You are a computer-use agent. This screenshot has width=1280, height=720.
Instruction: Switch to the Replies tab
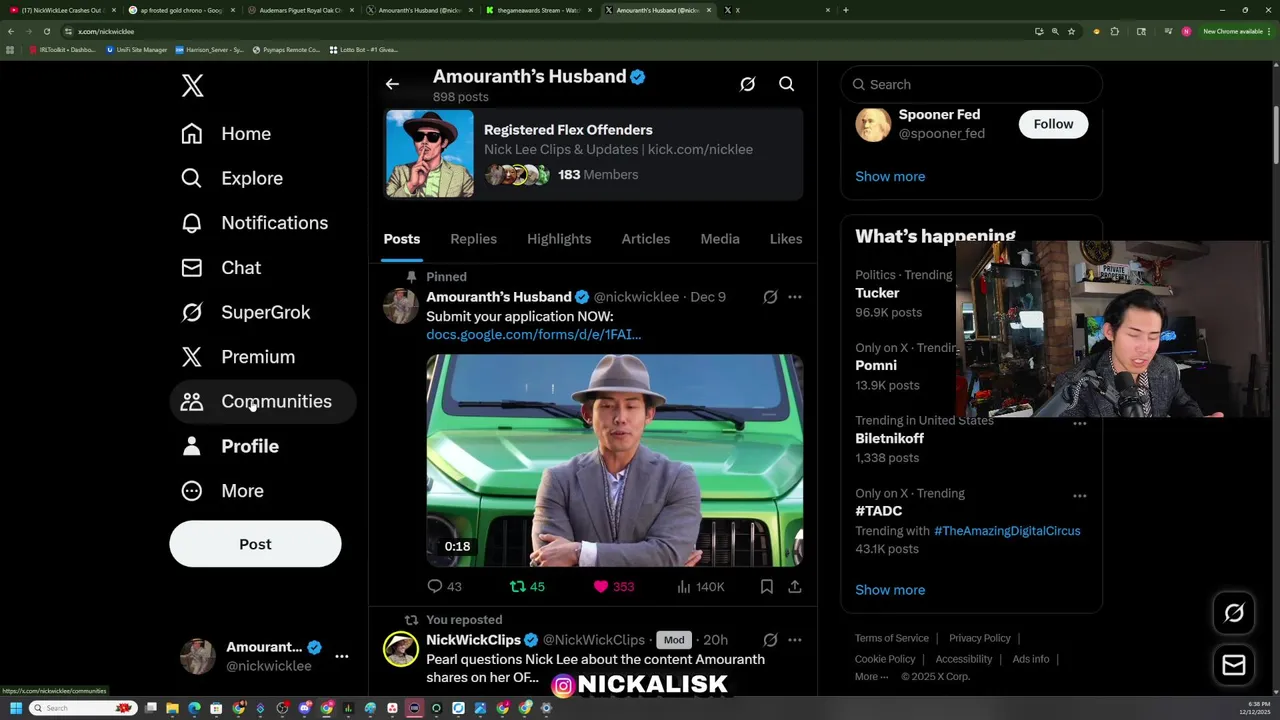(x=473, y=239)
